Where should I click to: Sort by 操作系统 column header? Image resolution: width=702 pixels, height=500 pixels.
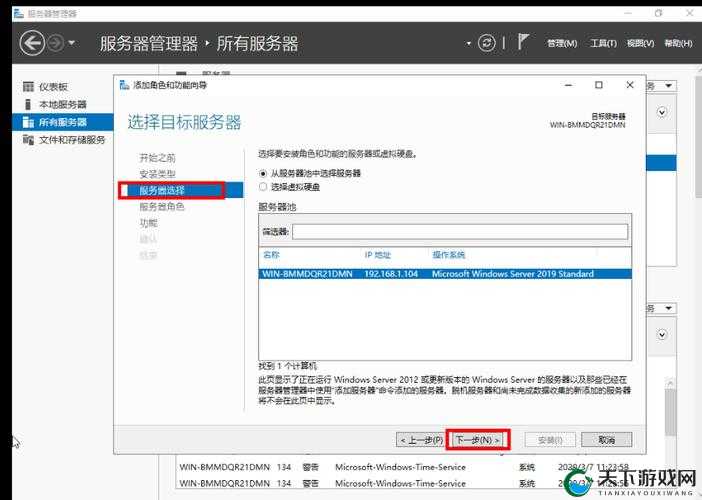[x=449, y=255]
